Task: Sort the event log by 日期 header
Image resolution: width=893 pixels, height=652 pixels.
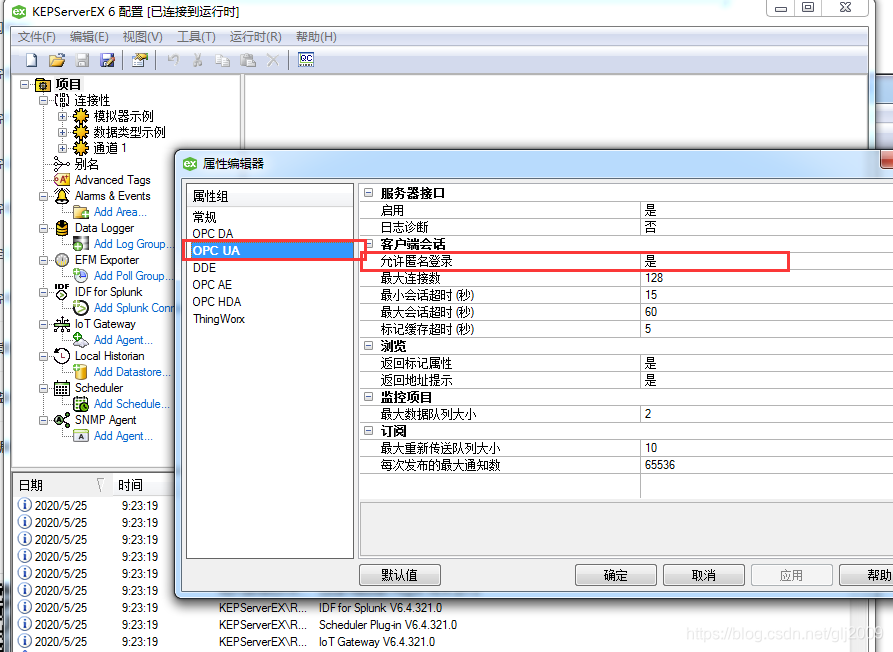Action: [x=62, y=485]
